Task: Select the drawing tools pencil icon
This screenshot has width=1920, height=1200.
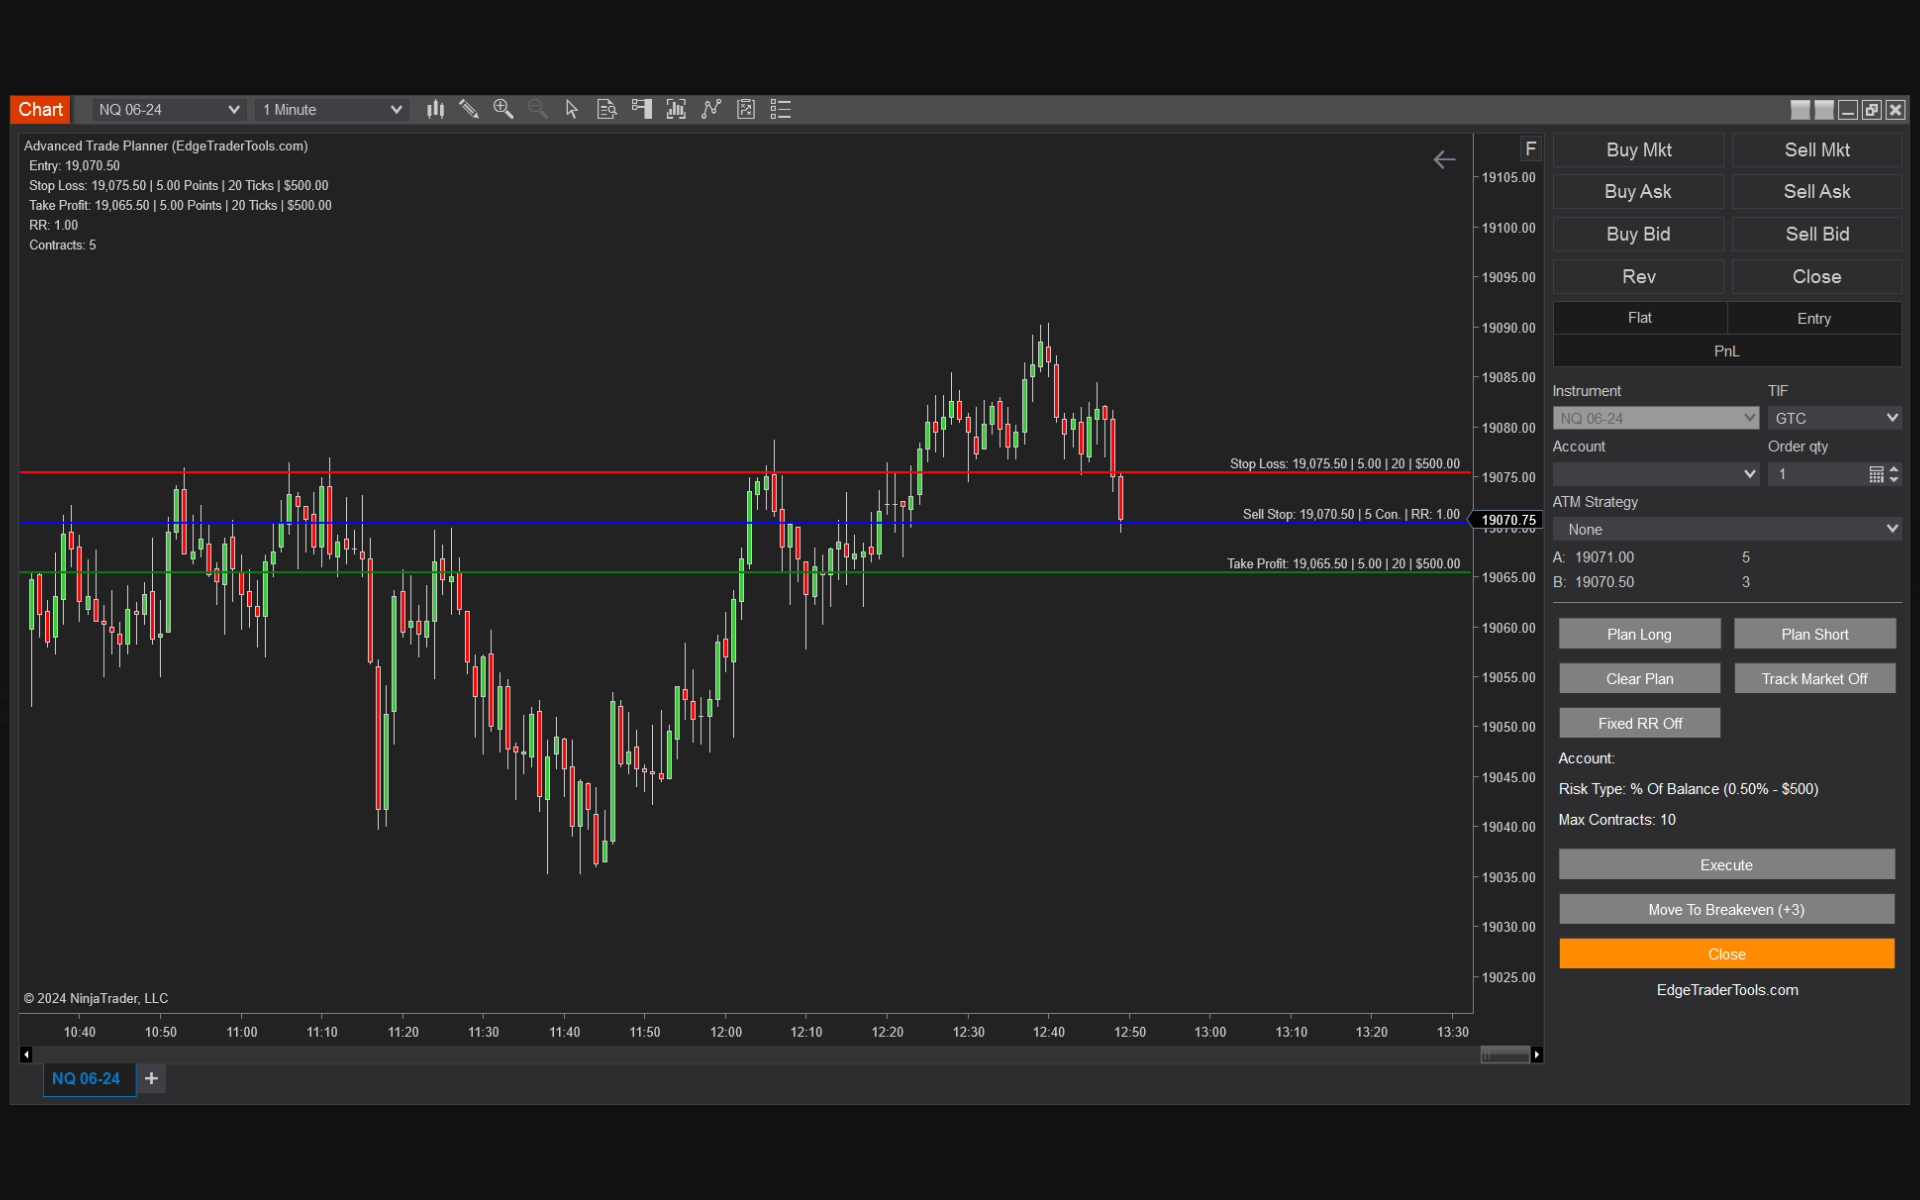Action: pos(469,110)
